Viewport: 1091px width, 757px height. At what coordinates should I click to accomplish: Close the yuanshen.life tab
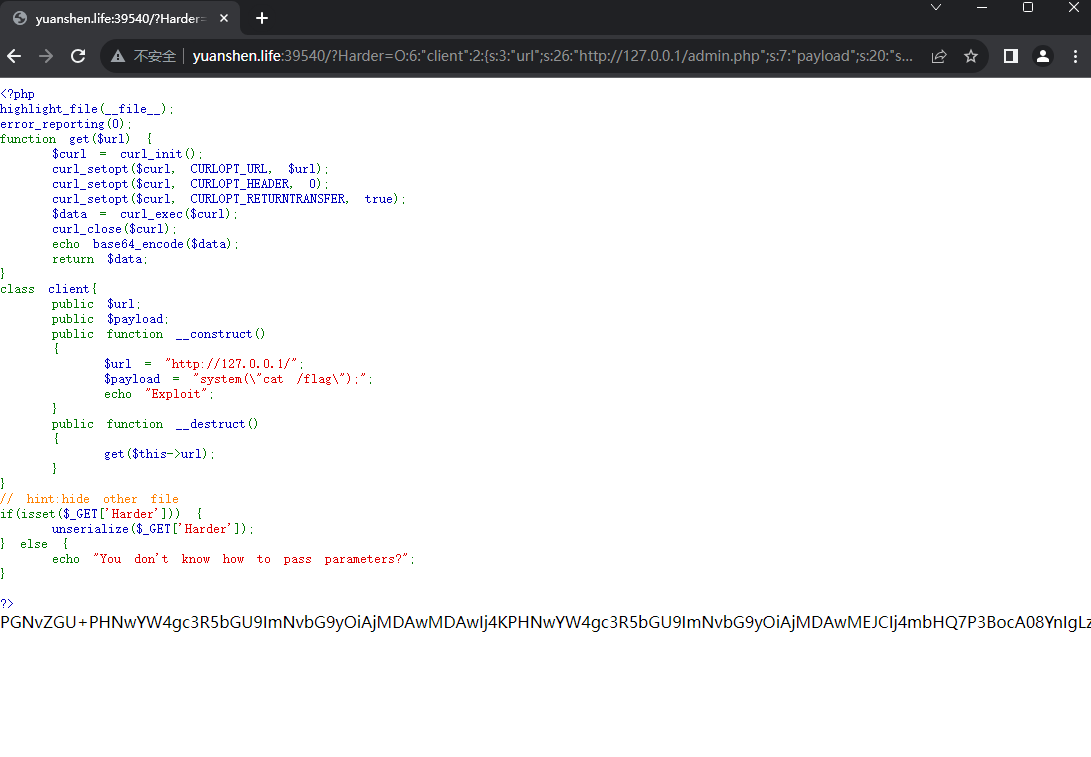224,19
